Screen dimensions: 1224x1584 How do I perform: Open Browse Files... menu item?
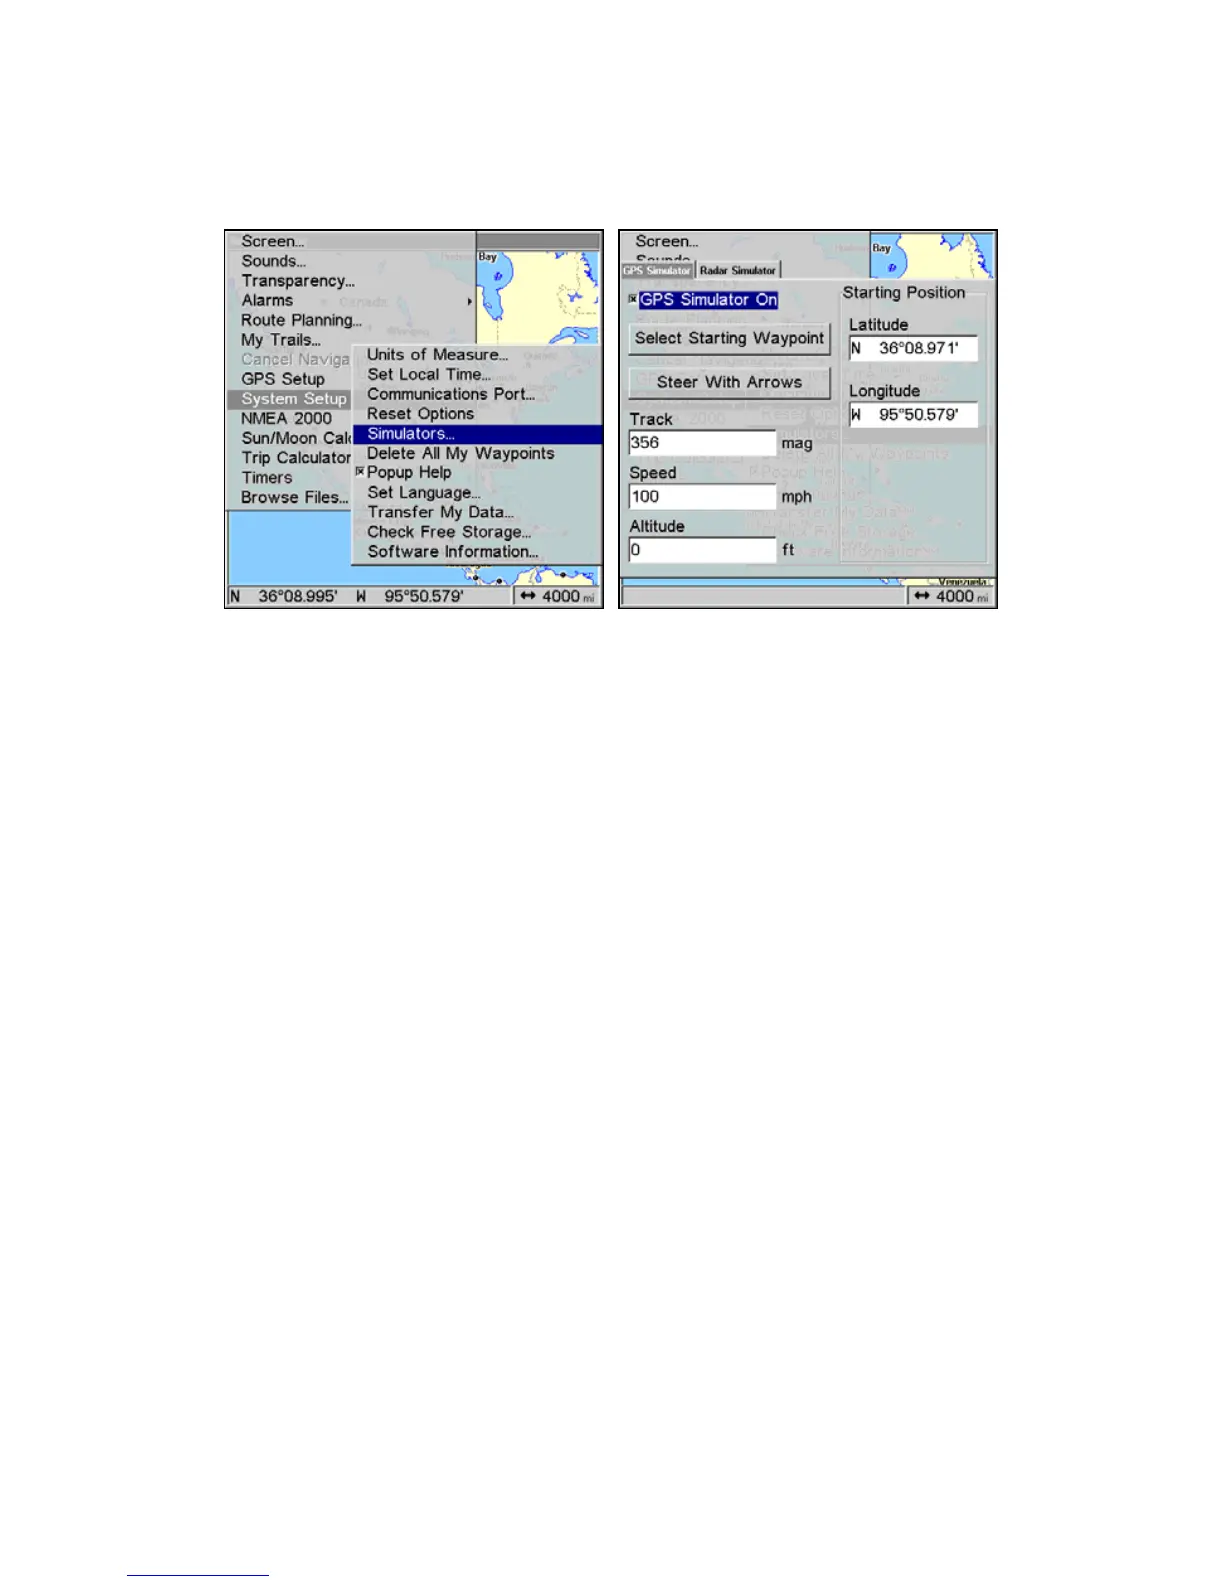(x=295, y=497)
